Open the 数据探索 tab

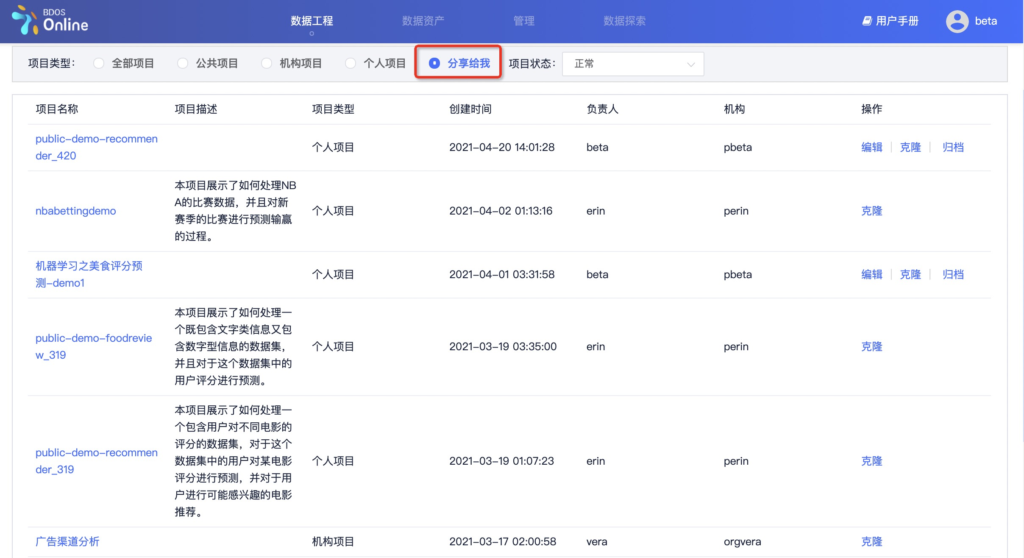tap(624, 21)
